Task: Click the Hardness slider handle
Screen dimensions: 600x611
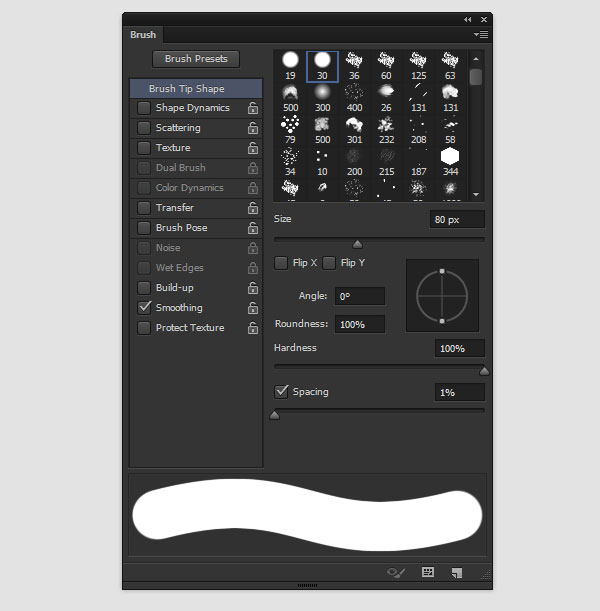Action: point(484,371)
